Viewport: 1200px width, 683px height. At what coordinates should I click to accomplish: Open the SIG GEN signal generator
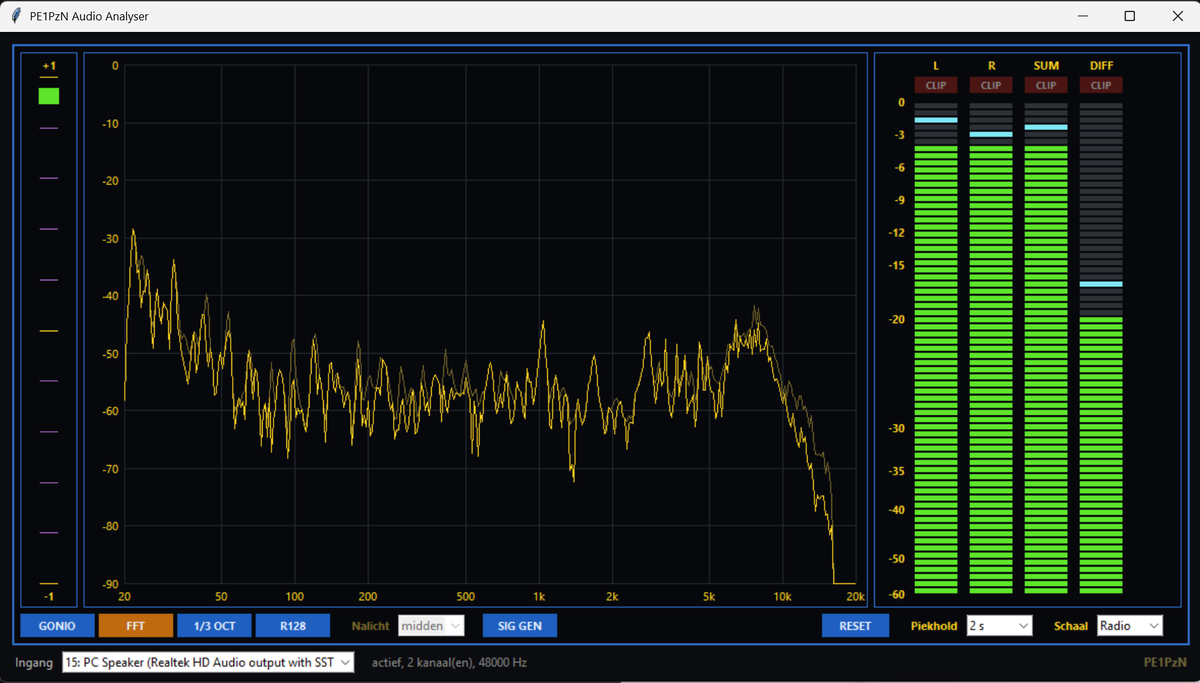[520, 625]
